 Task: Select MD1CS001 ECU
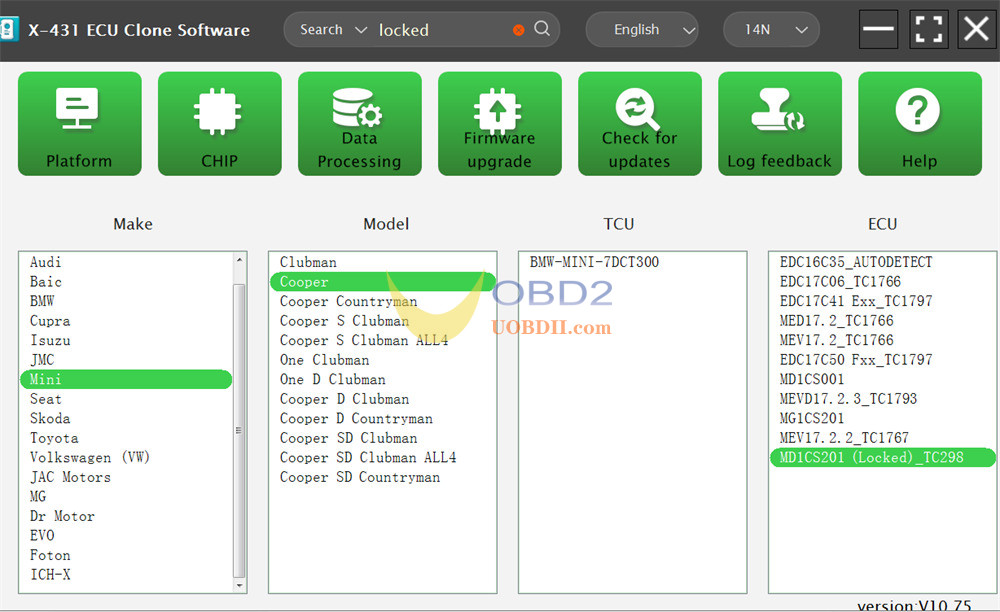(883, 379)
